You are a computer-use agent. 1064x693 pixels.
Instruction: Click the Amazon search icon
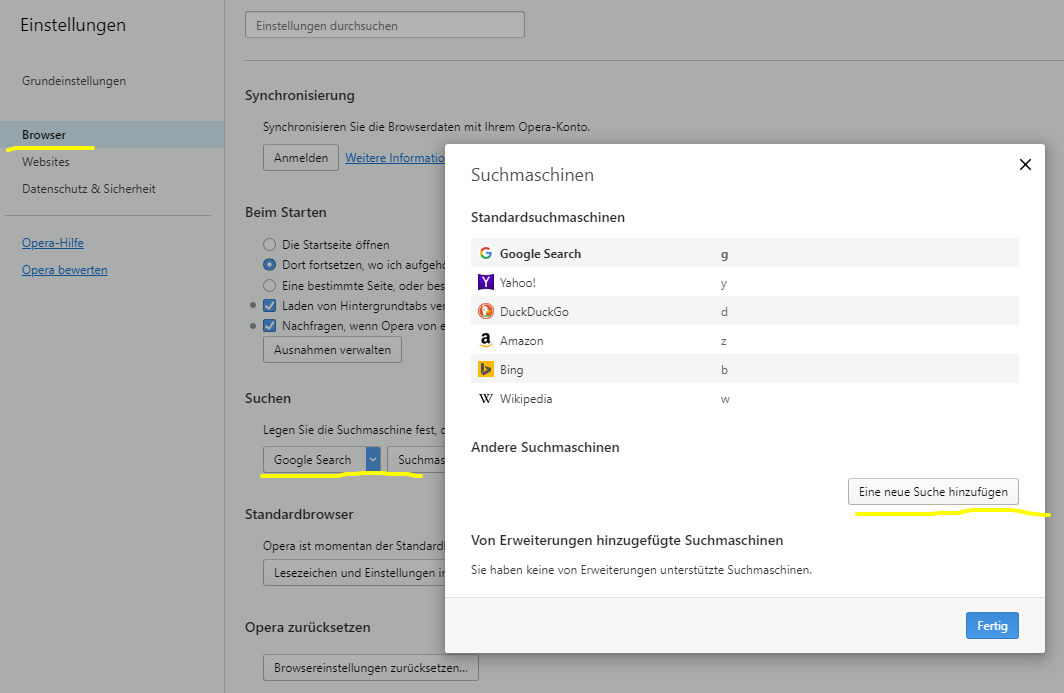[485, 340]
